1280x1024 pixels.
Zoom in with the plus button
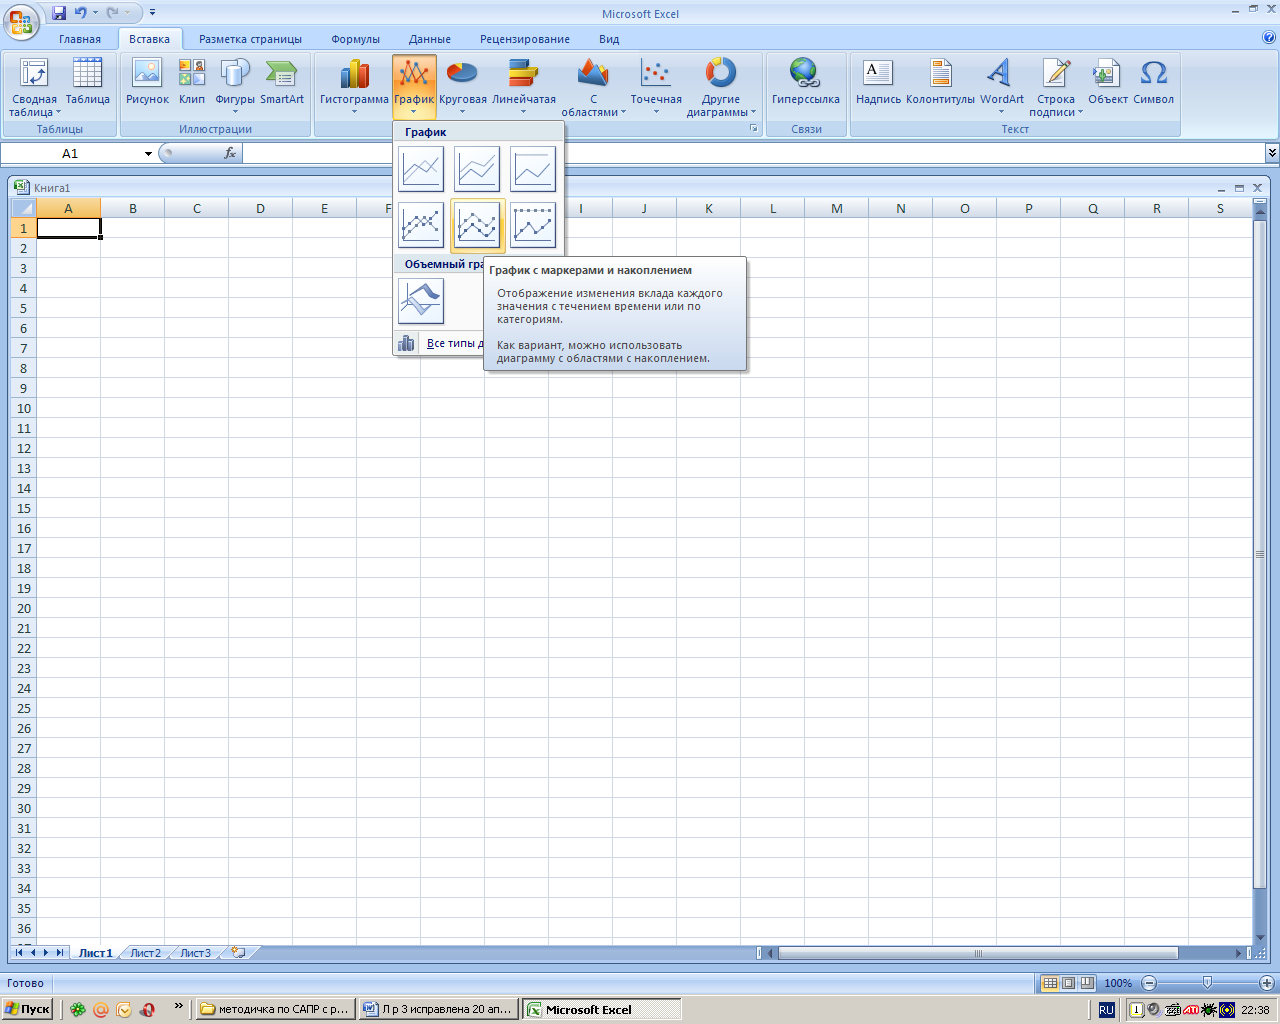1267,983
